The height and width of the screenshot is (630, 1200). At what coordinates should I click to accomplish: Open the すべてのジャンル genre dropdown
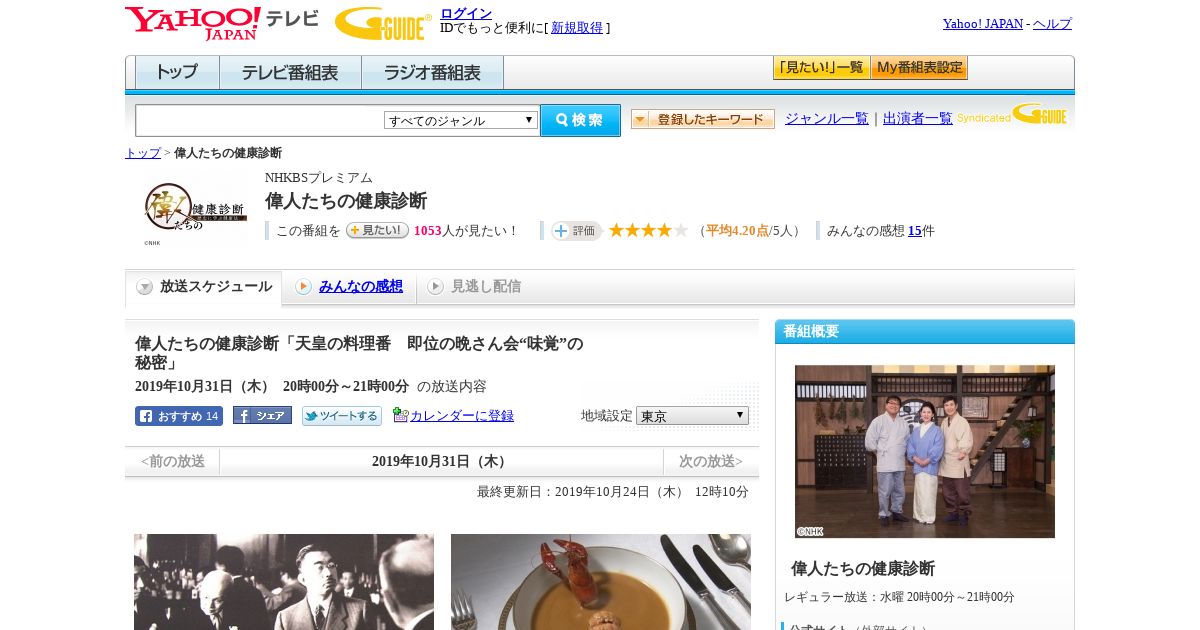click(x=461, y=120)
